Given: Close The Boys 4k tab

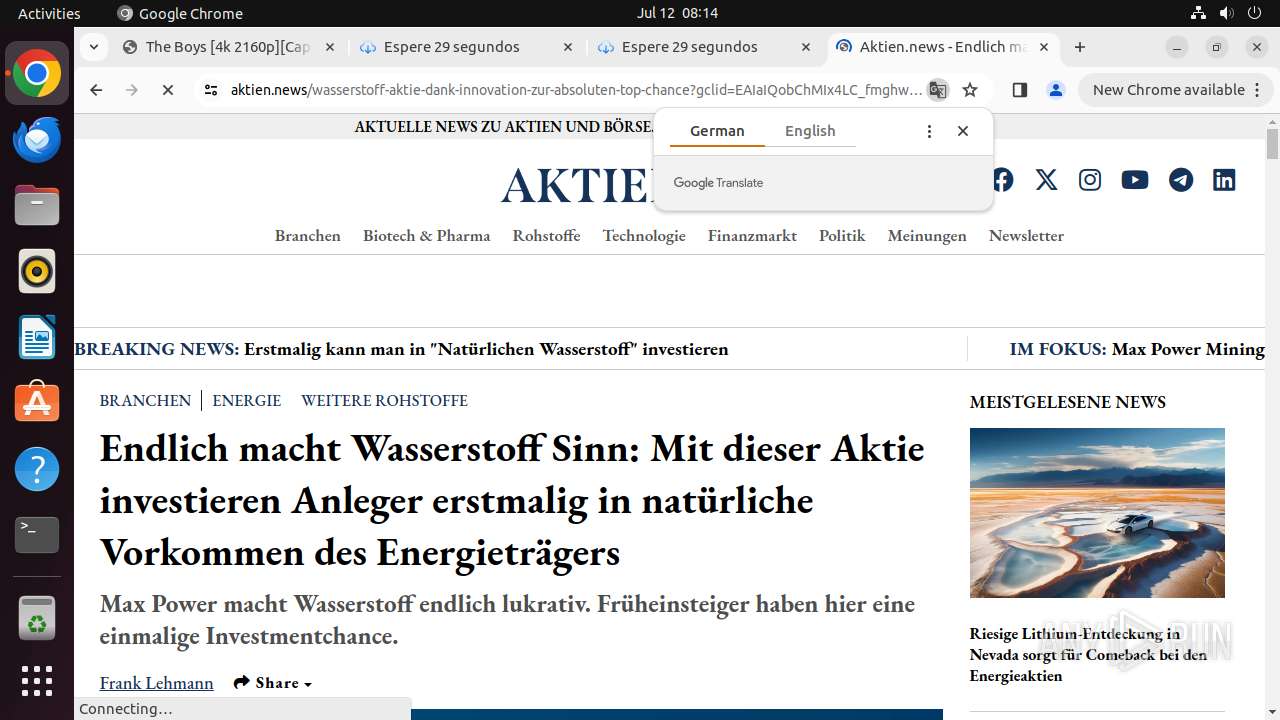Looking at the screenshot, I should pos(330,47).
